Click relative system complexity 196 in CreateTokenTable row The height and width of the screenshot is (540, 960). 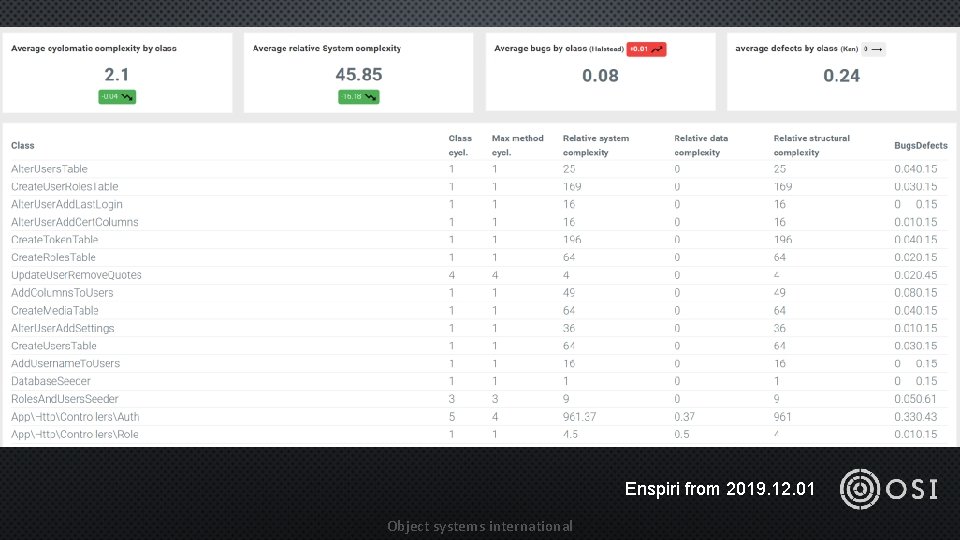572,239
